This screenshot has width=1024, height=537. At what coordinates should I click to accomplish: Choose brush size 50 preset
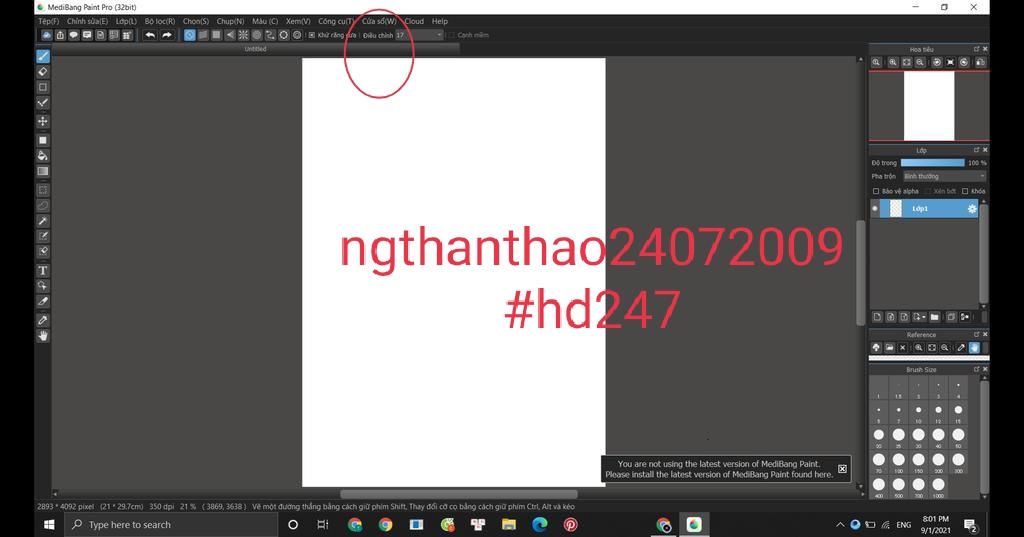click(x=958, y=435)
